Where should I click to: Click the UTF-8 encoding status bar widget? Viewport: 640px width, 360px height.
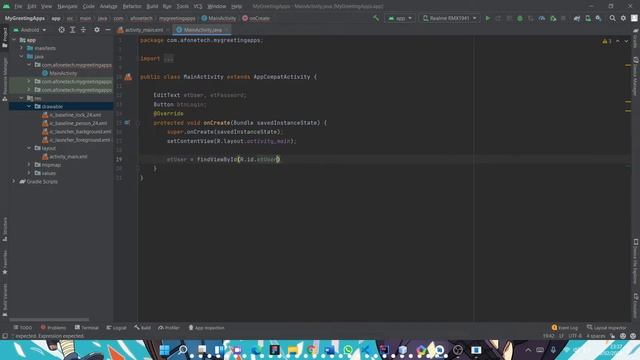[575, 336]
